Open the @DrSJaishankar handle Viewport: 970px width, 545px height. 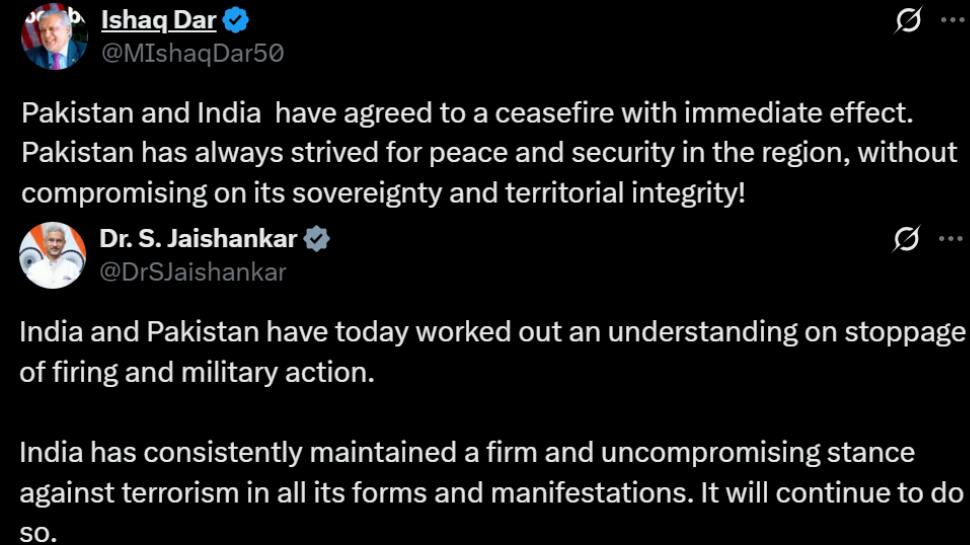192,273
